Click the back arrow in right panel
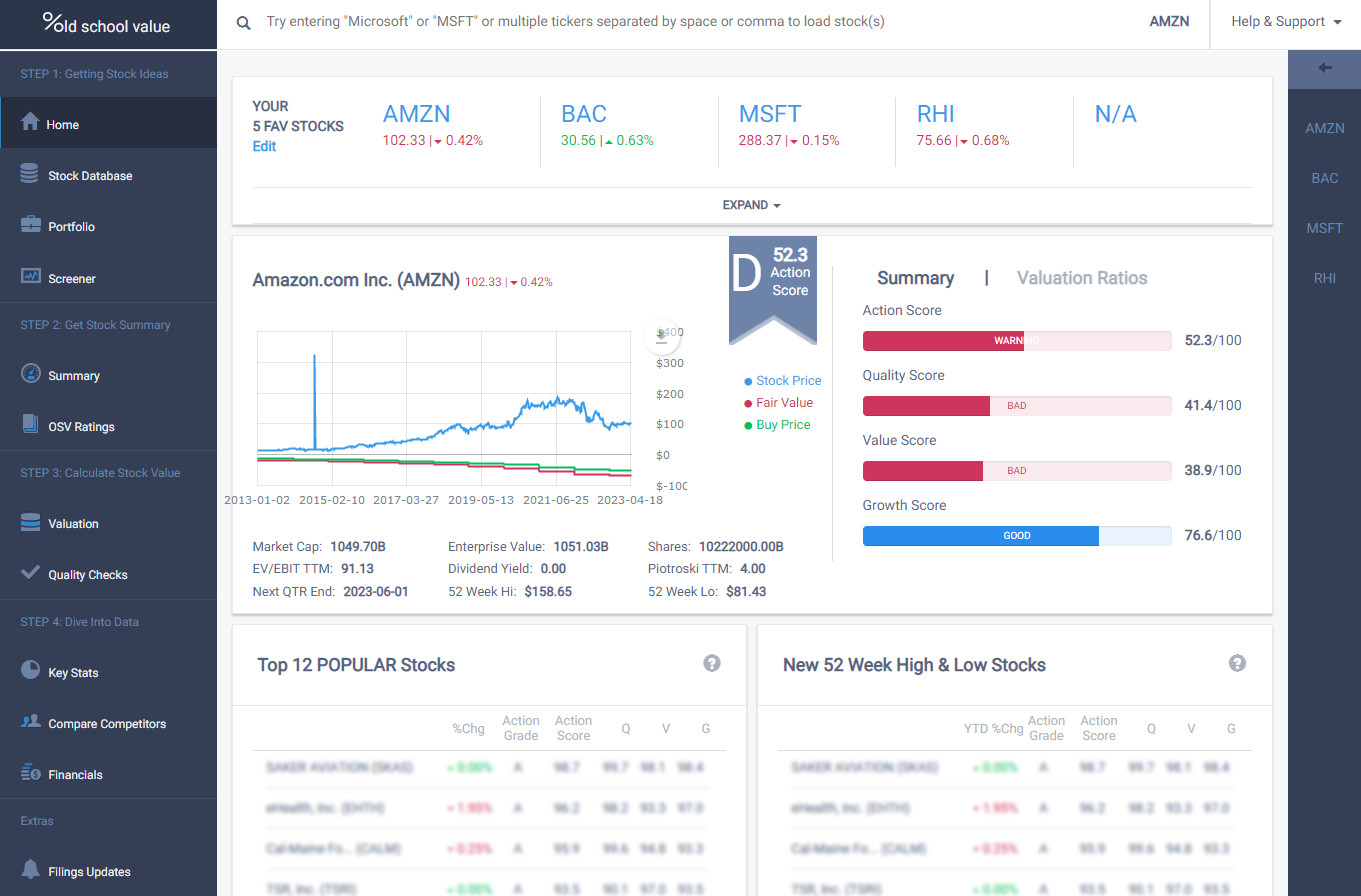This screenshot has width=1361, height=896. [x=1325, y=68]
